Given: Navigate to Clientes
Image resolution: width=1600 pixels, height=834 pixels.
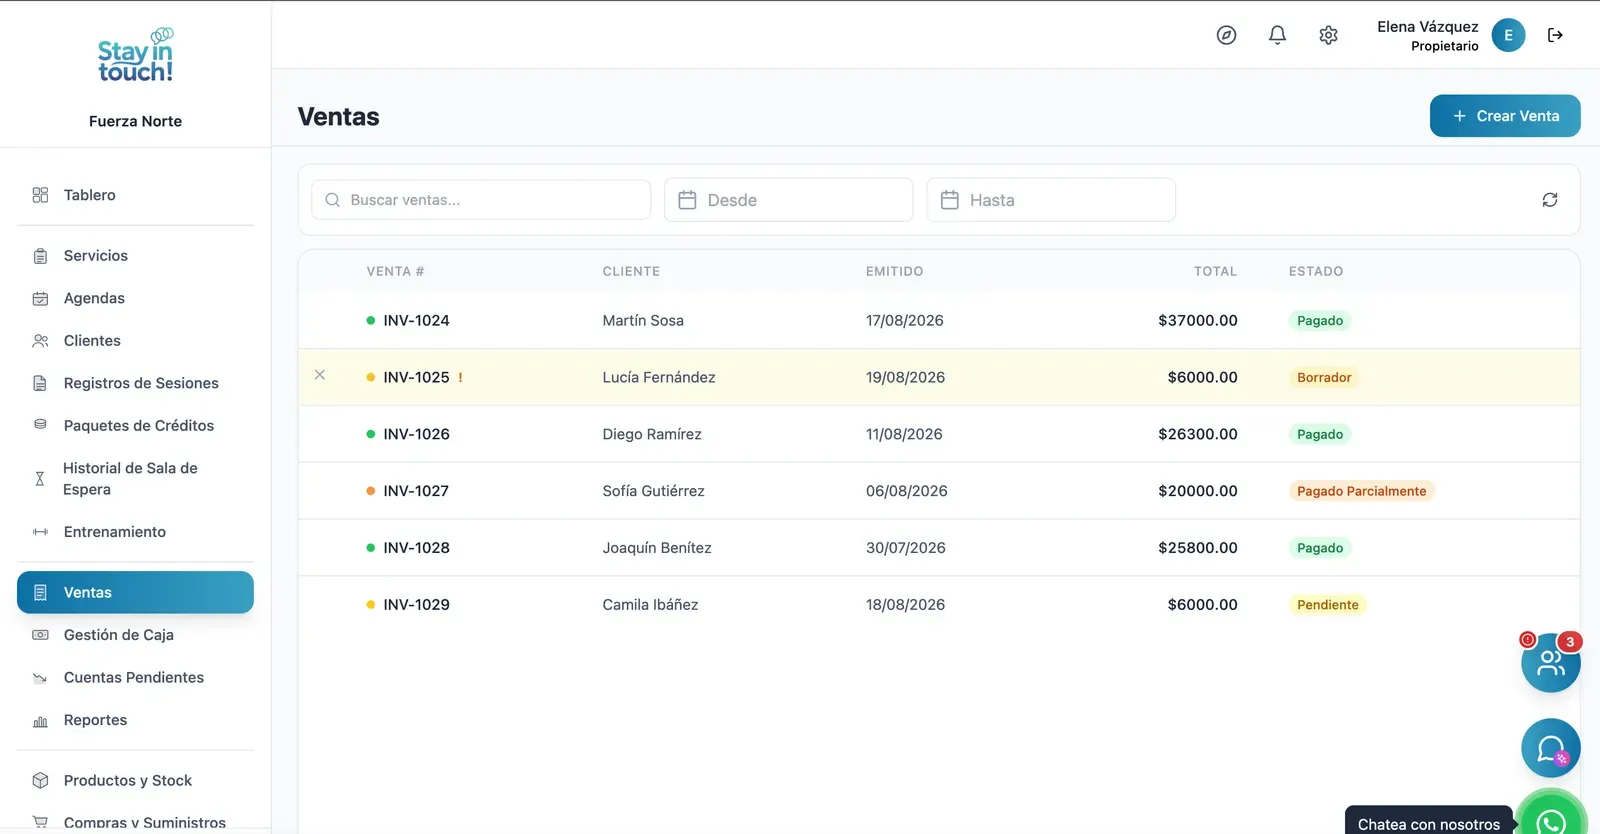Looking at the screenshot, I should pos(135,341).
